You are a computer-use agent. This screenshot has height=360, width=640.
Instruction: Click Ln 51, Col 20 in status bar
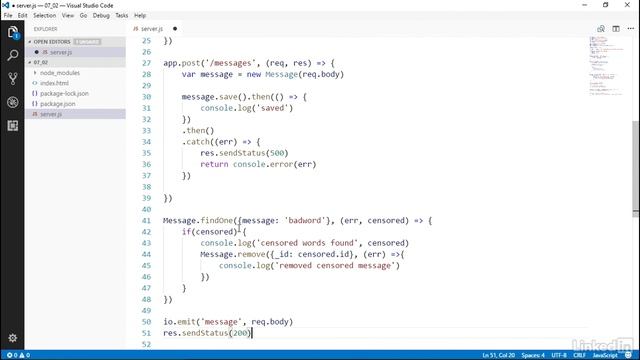coord(498,355)
